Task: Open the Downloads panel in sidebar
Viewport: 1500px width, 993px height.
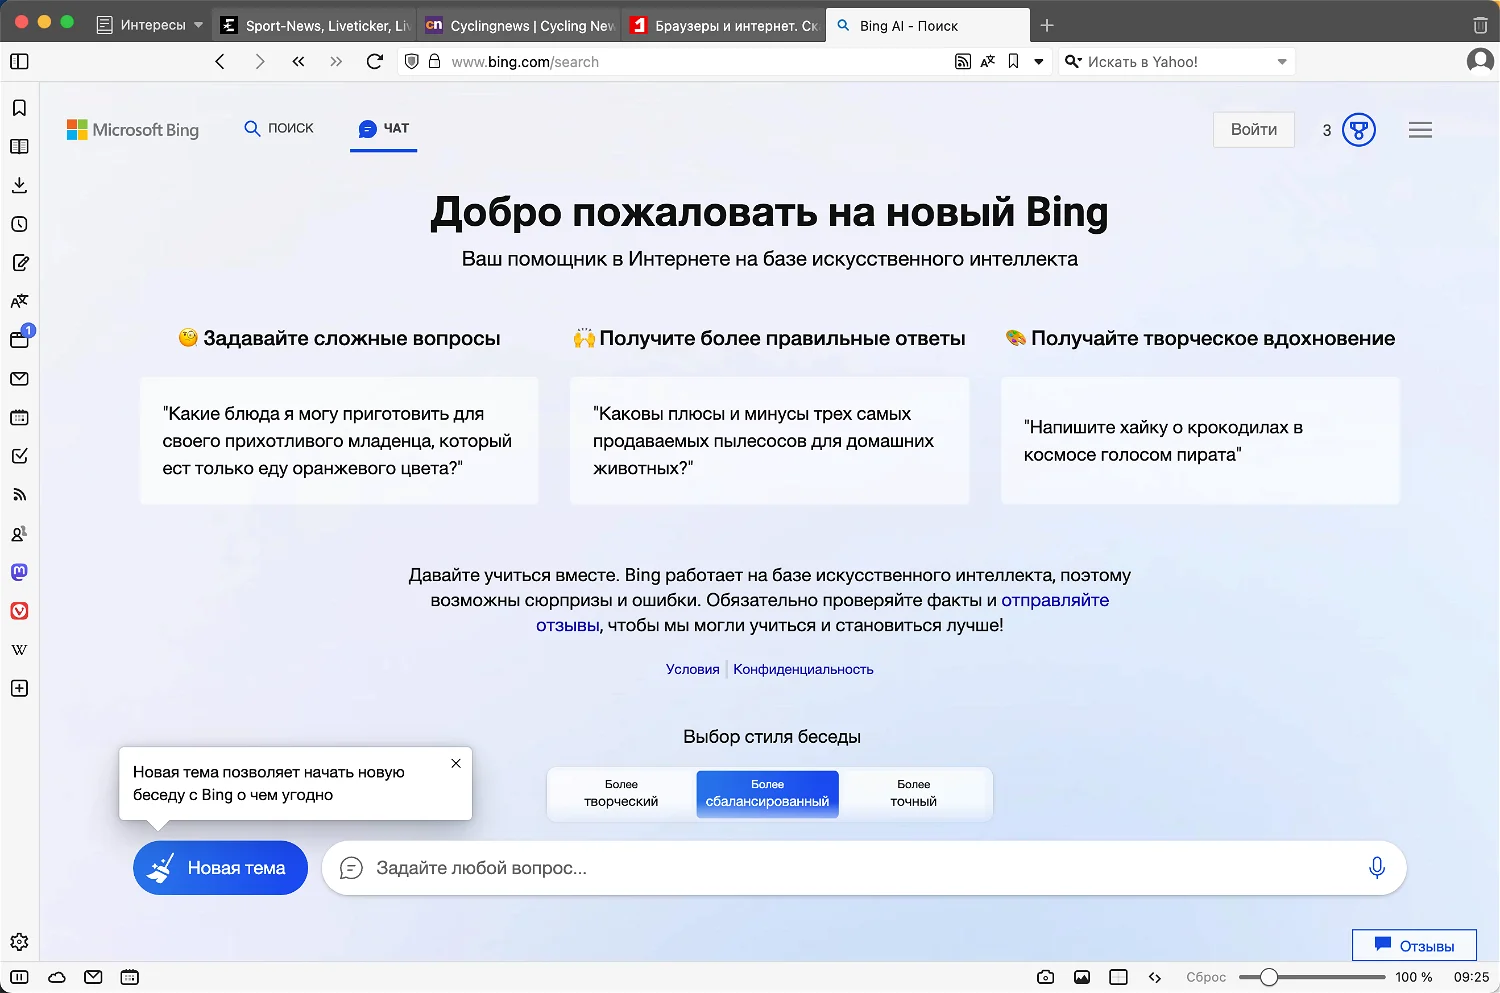Action: [19, 185]
